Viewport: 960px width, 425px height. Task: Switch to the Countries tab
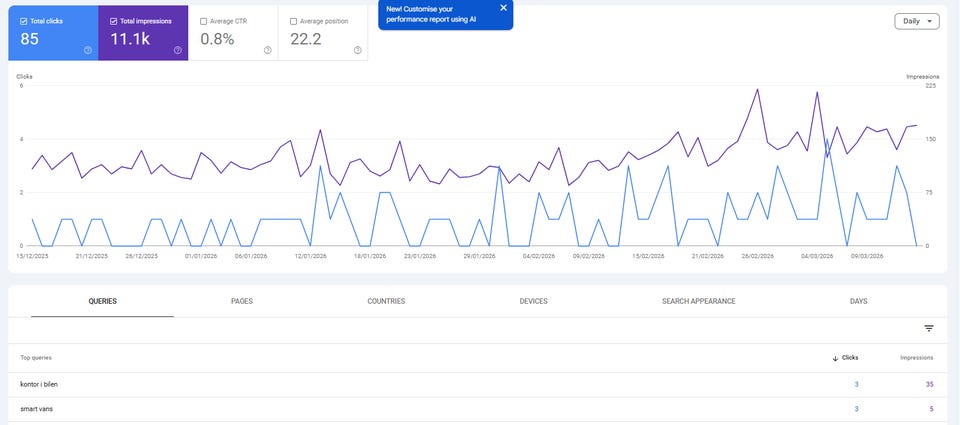coord(386,301)
